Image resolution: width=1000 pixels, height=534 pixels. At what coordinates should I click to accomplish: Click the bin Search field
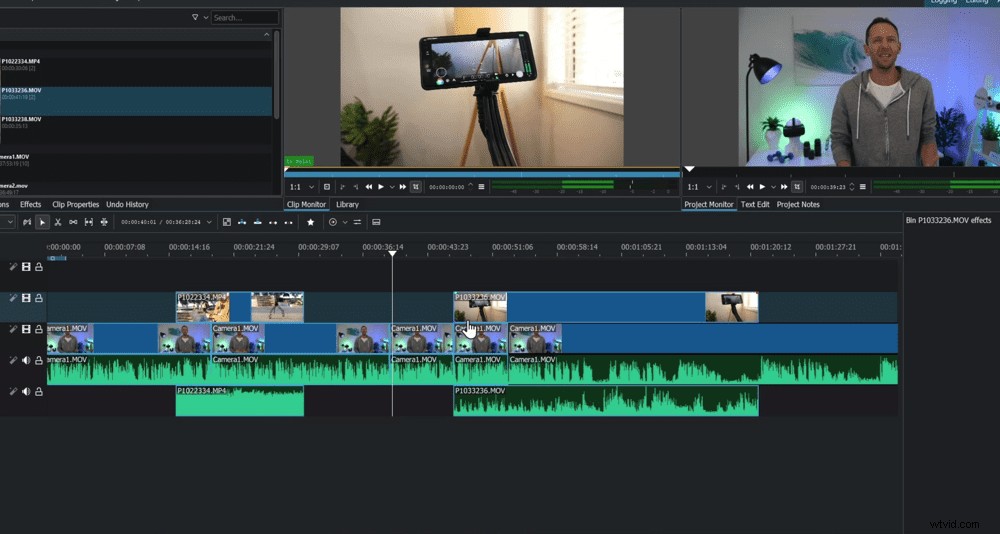click(245, 17)
